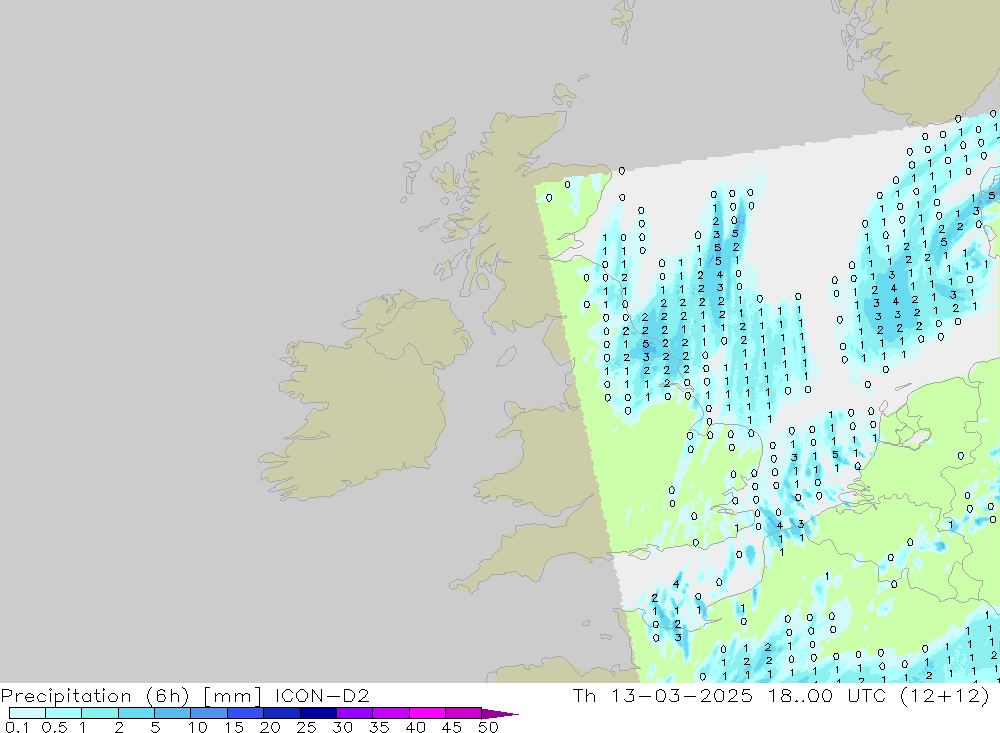Click the date '13-03-2025' in the footer

tap(682, 695)
